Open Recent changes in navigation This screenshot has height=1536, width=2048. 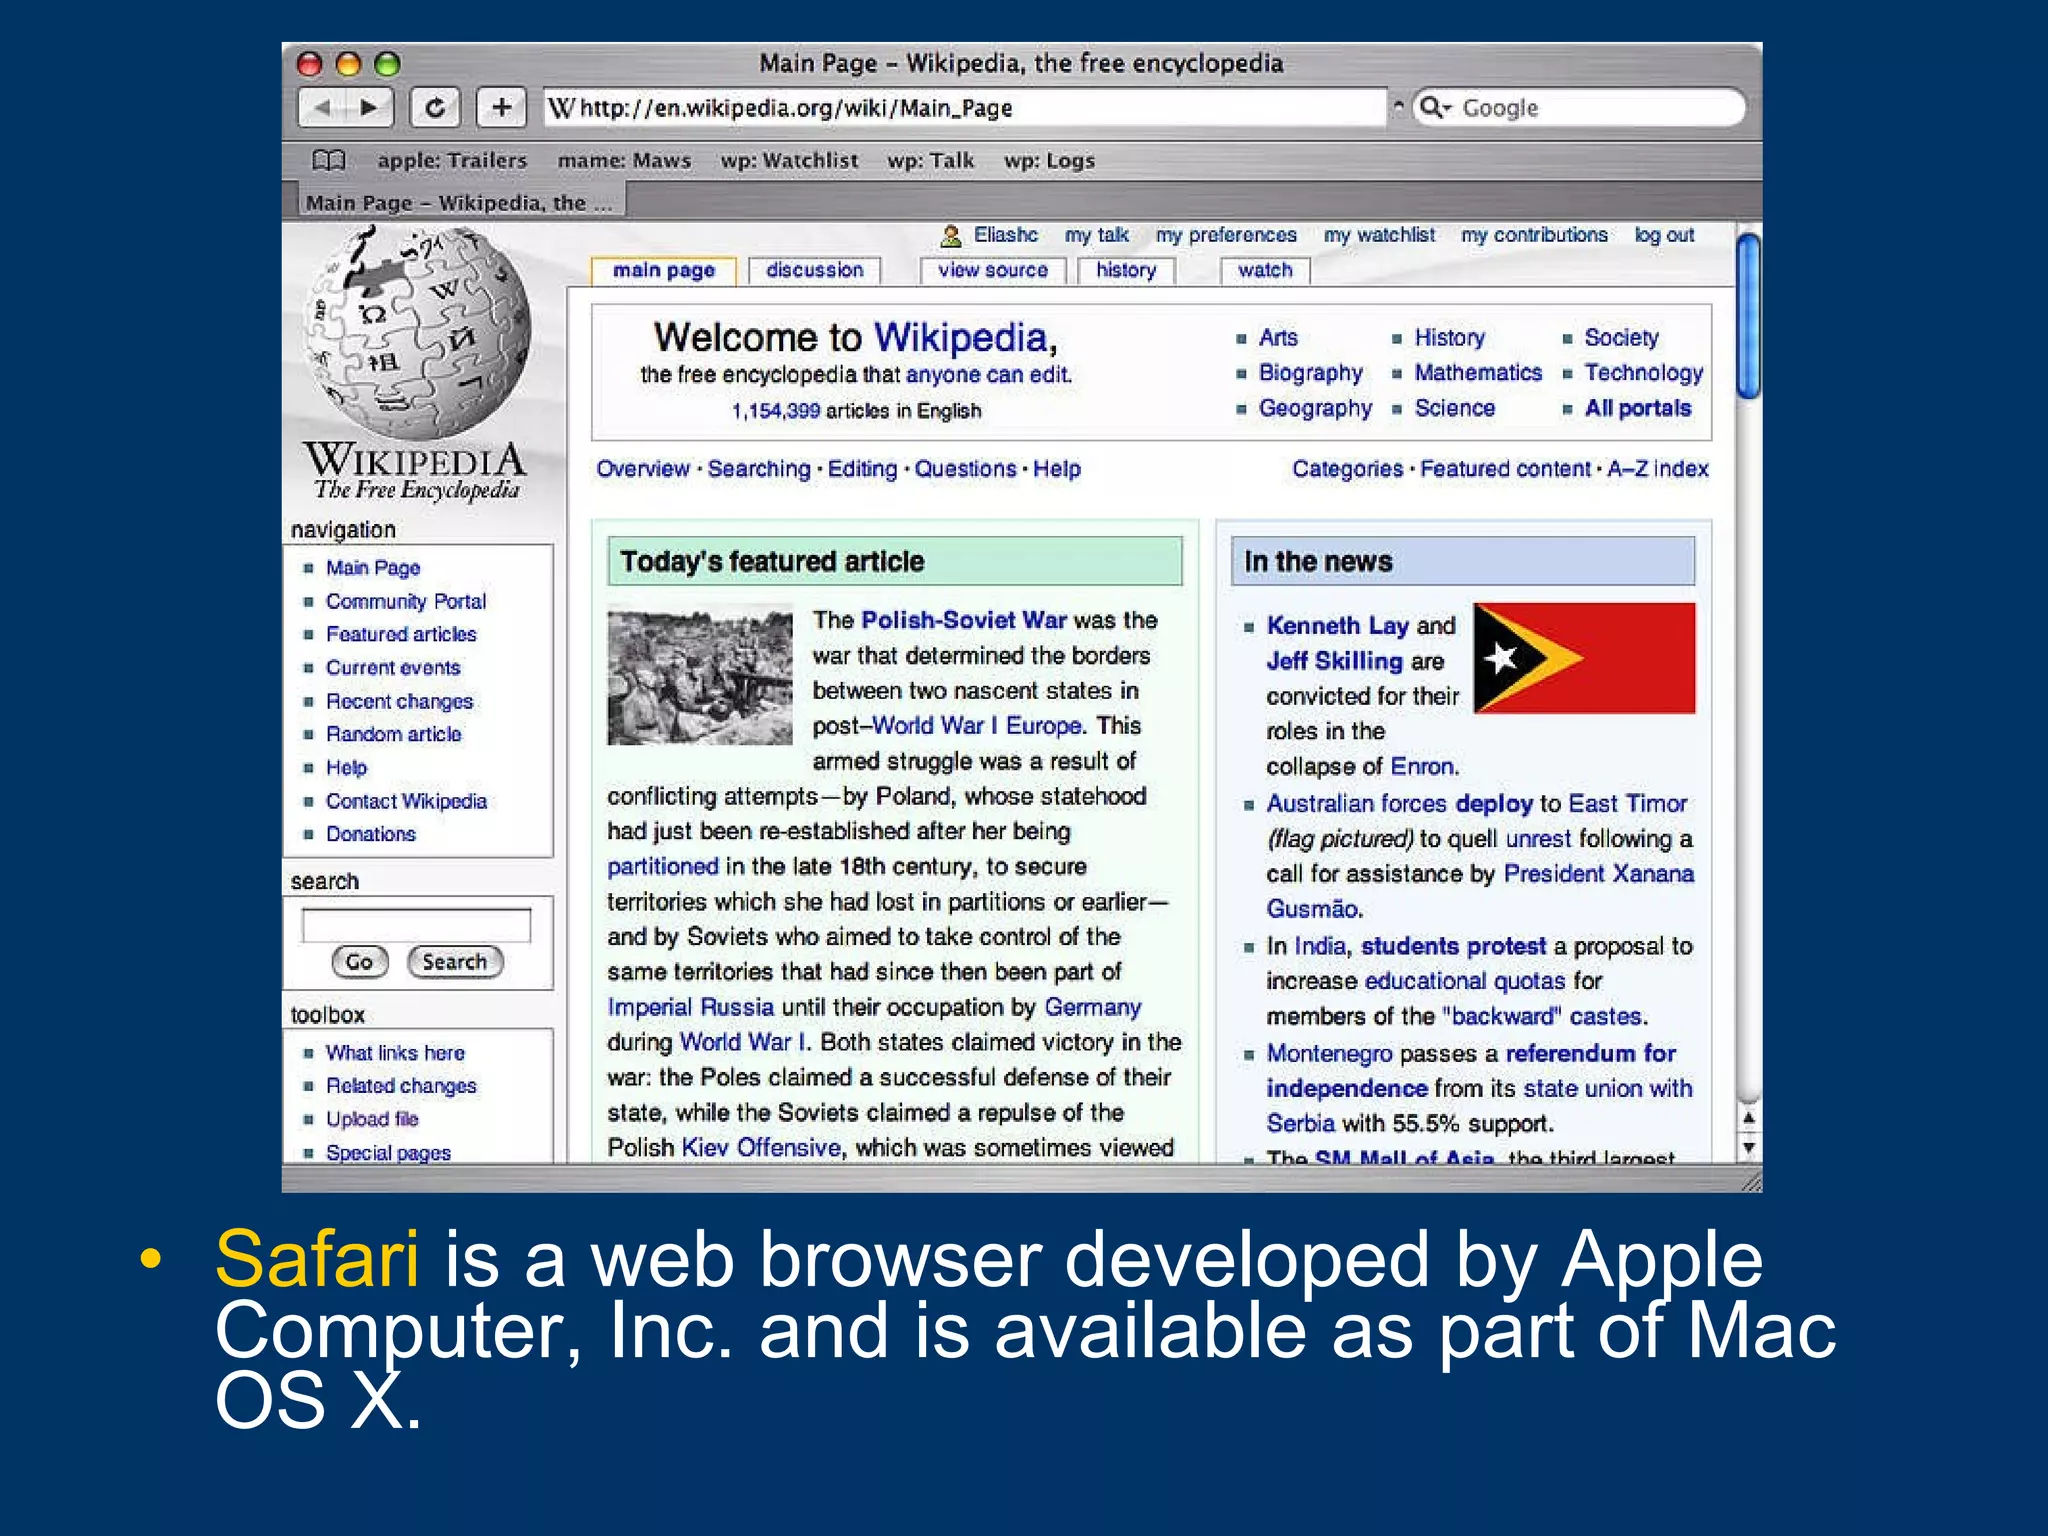pos(399,701)
